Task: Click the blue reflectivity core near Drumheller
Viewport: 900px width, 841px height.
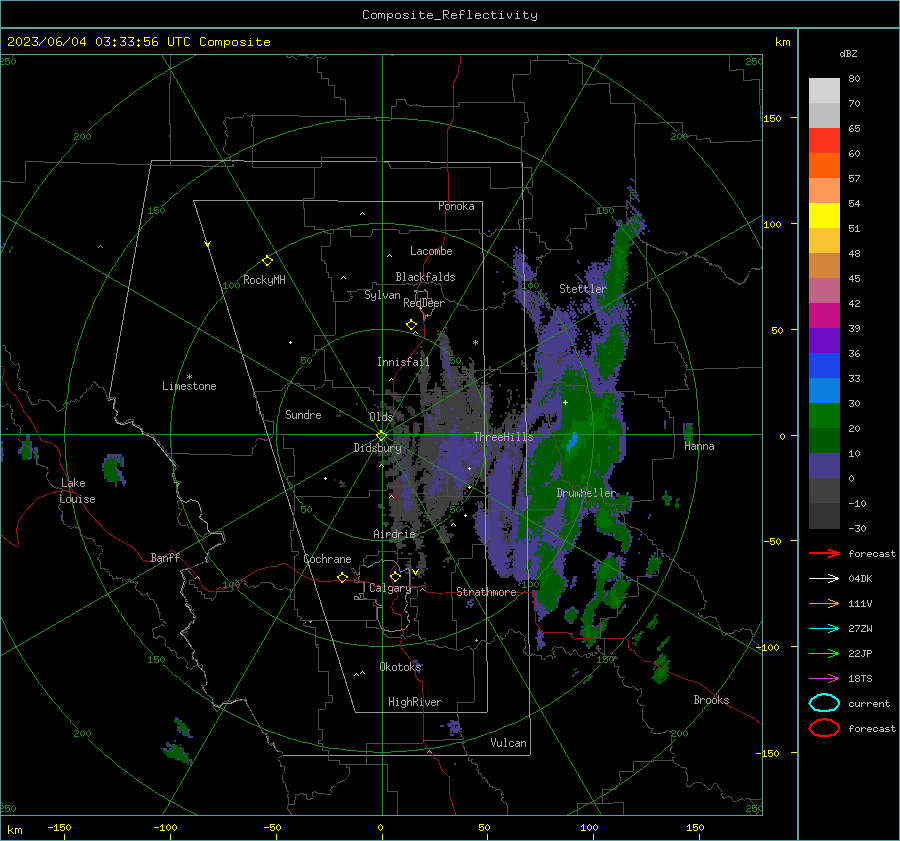Action: point(572,443)
